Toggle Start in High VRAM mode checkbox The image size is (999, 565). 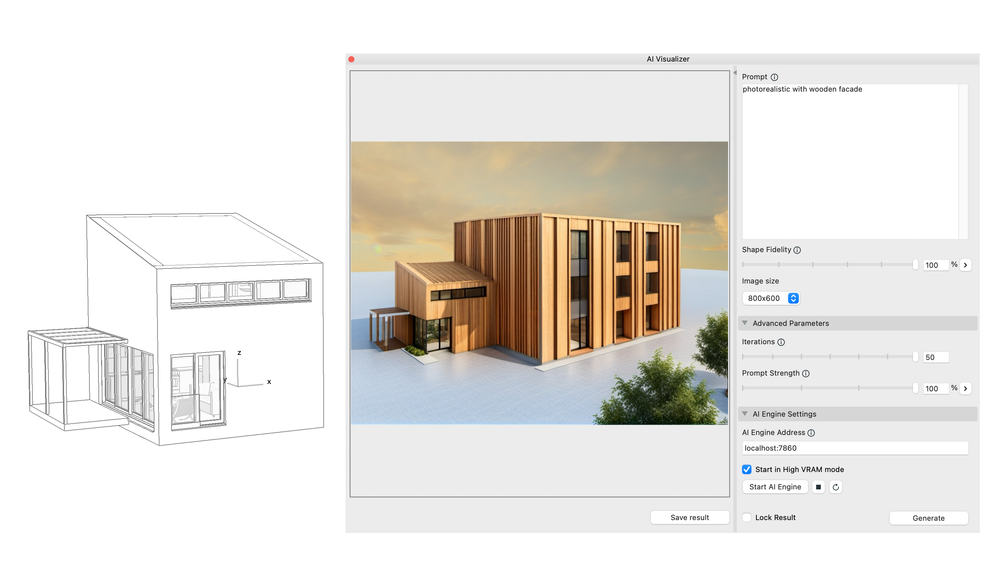pos(747,469)
